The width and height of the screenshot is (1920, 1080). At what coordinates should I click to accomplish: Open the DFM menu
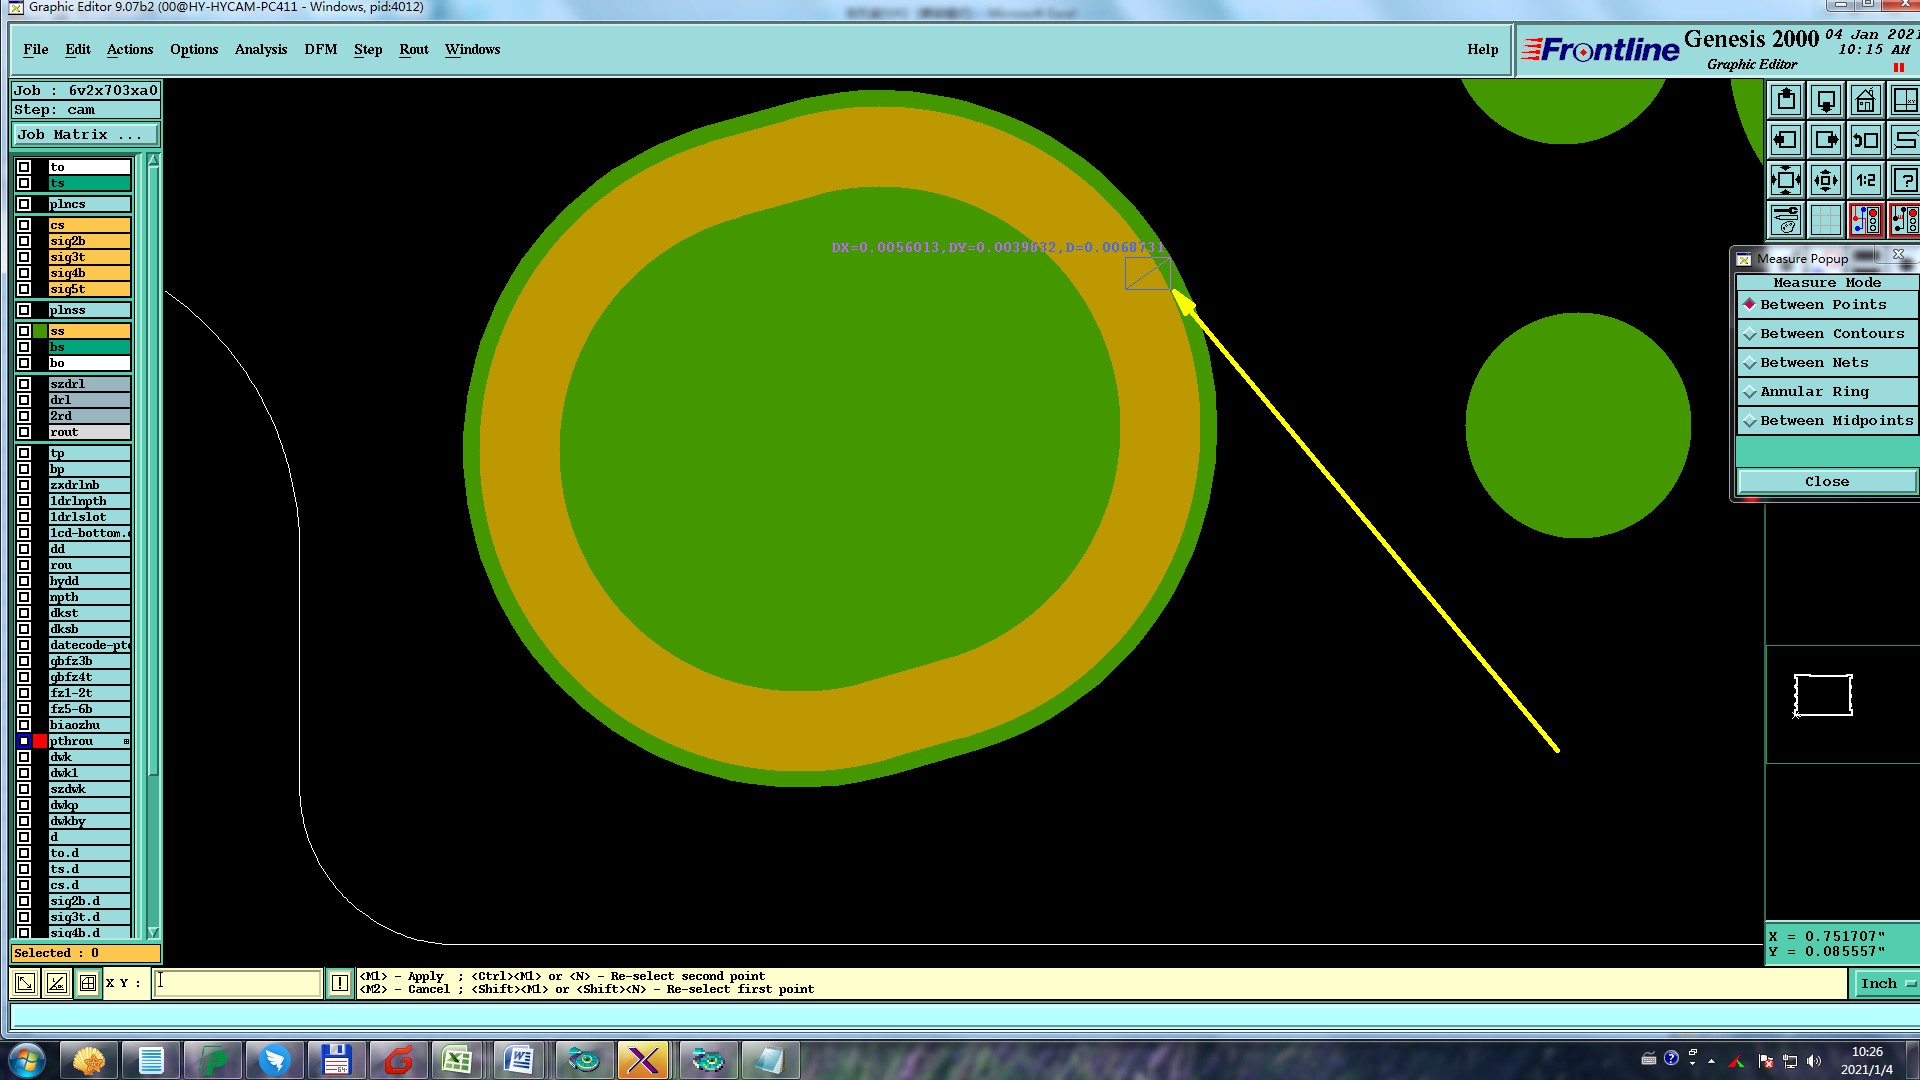click(x=321, y=49)
